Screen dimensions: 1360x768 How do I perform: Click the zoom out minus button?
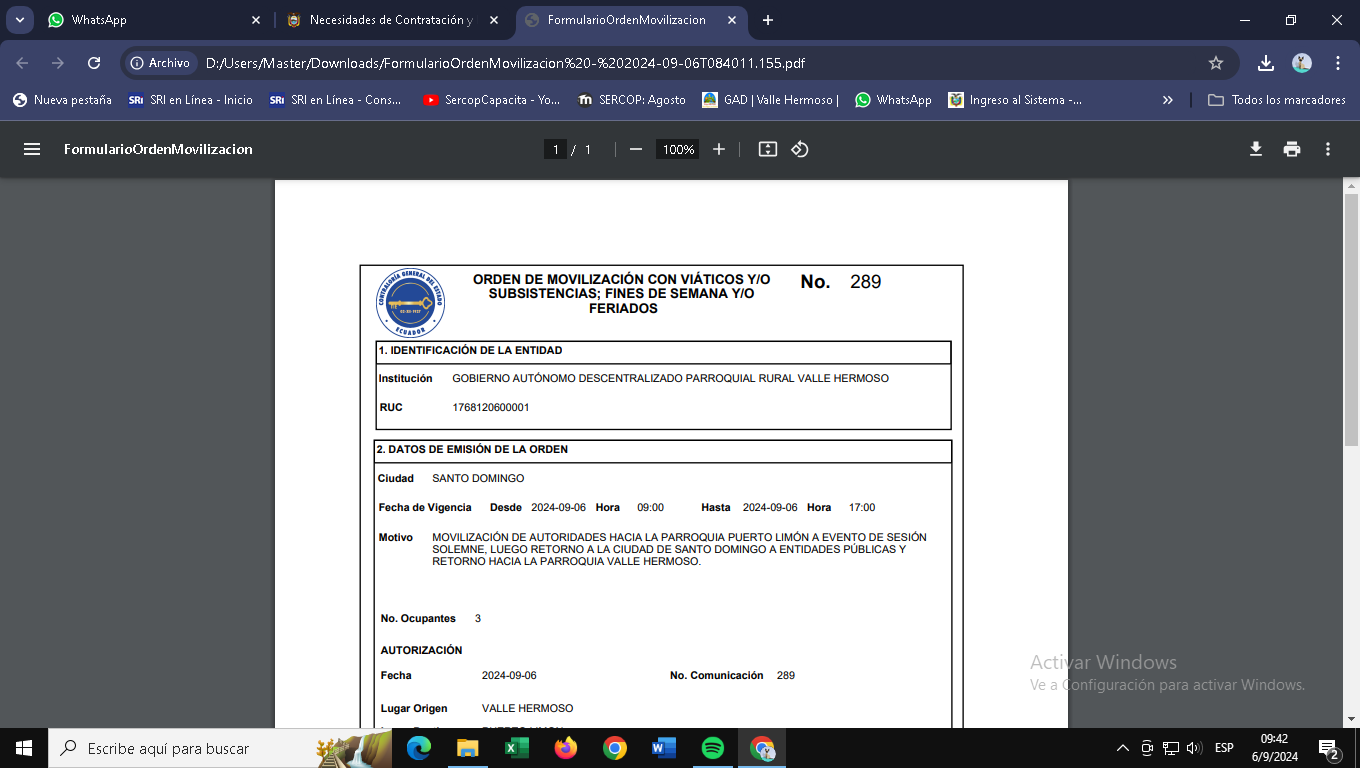pyautogui.click(x=636, y=149)
